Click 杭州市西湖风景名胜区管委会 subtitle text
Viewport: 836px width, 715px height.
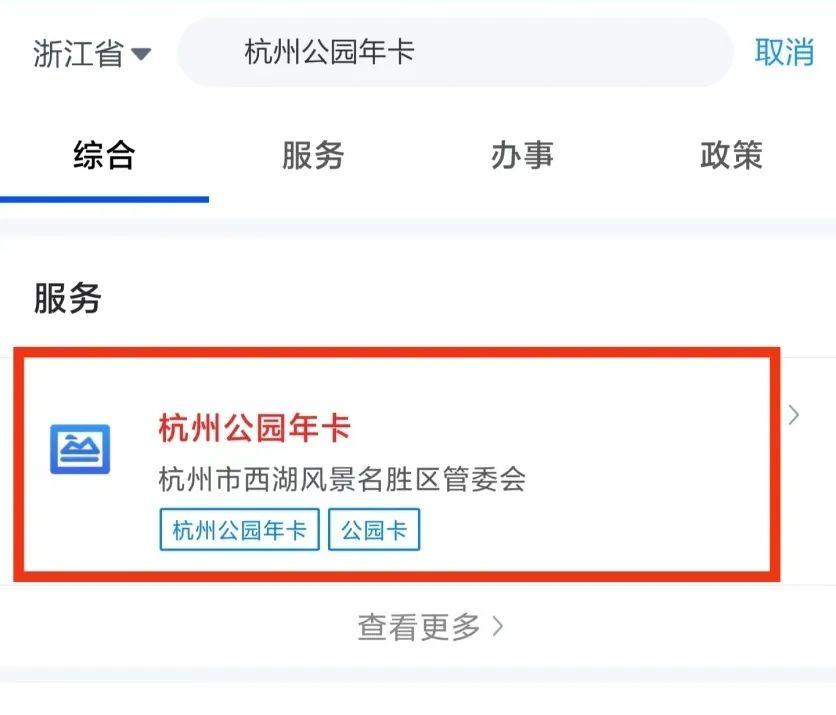[x=342, y=479]
